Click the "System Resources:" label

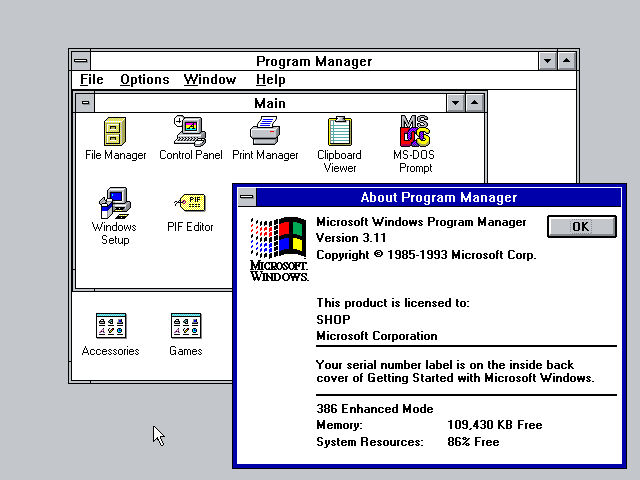pos(370,442)
